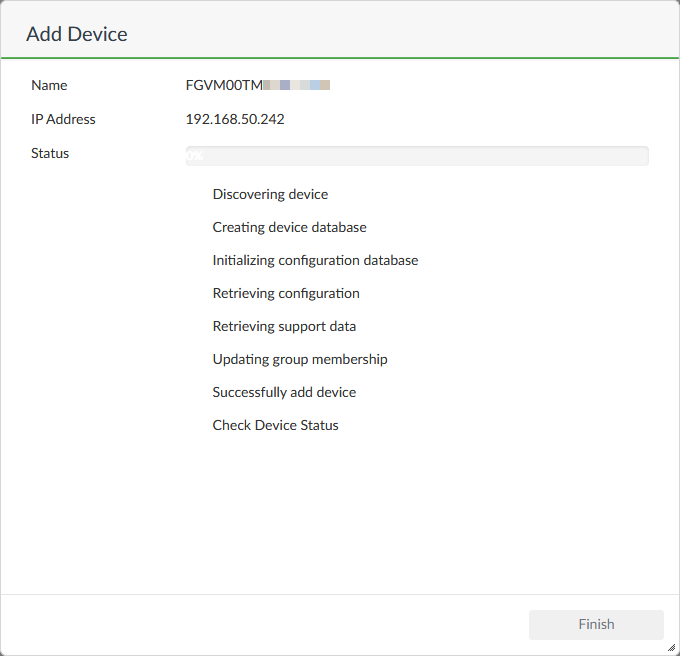Click the Check Device Status step
This screenshot has height=656, width=680.
tap(275, 425)
